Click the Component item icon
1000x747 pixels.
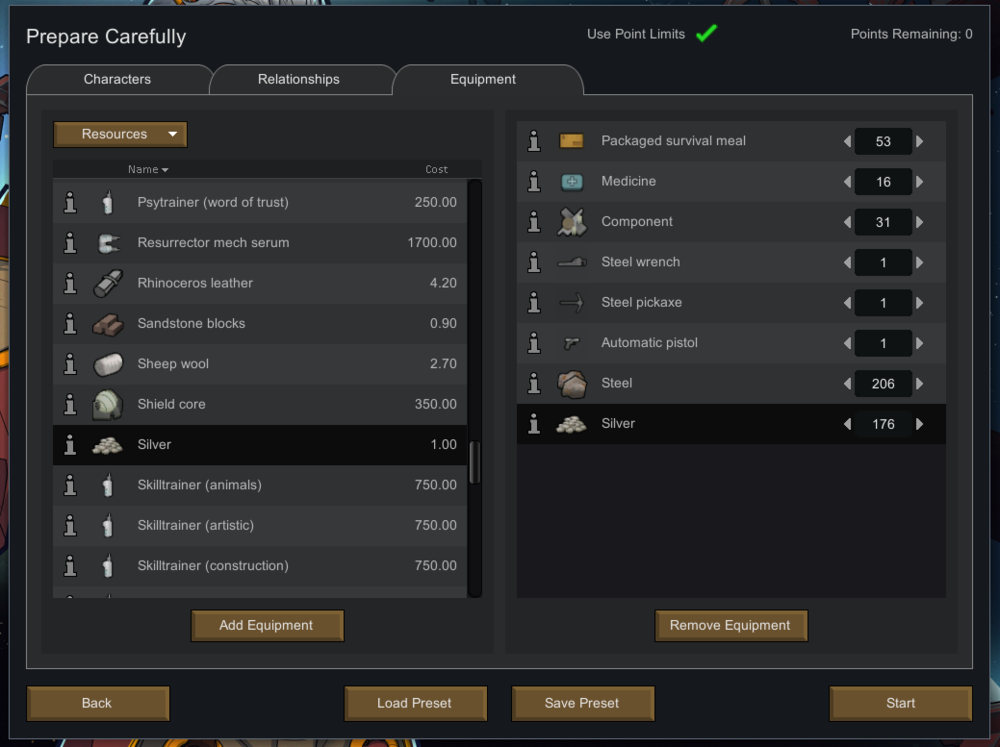[571, 222]
